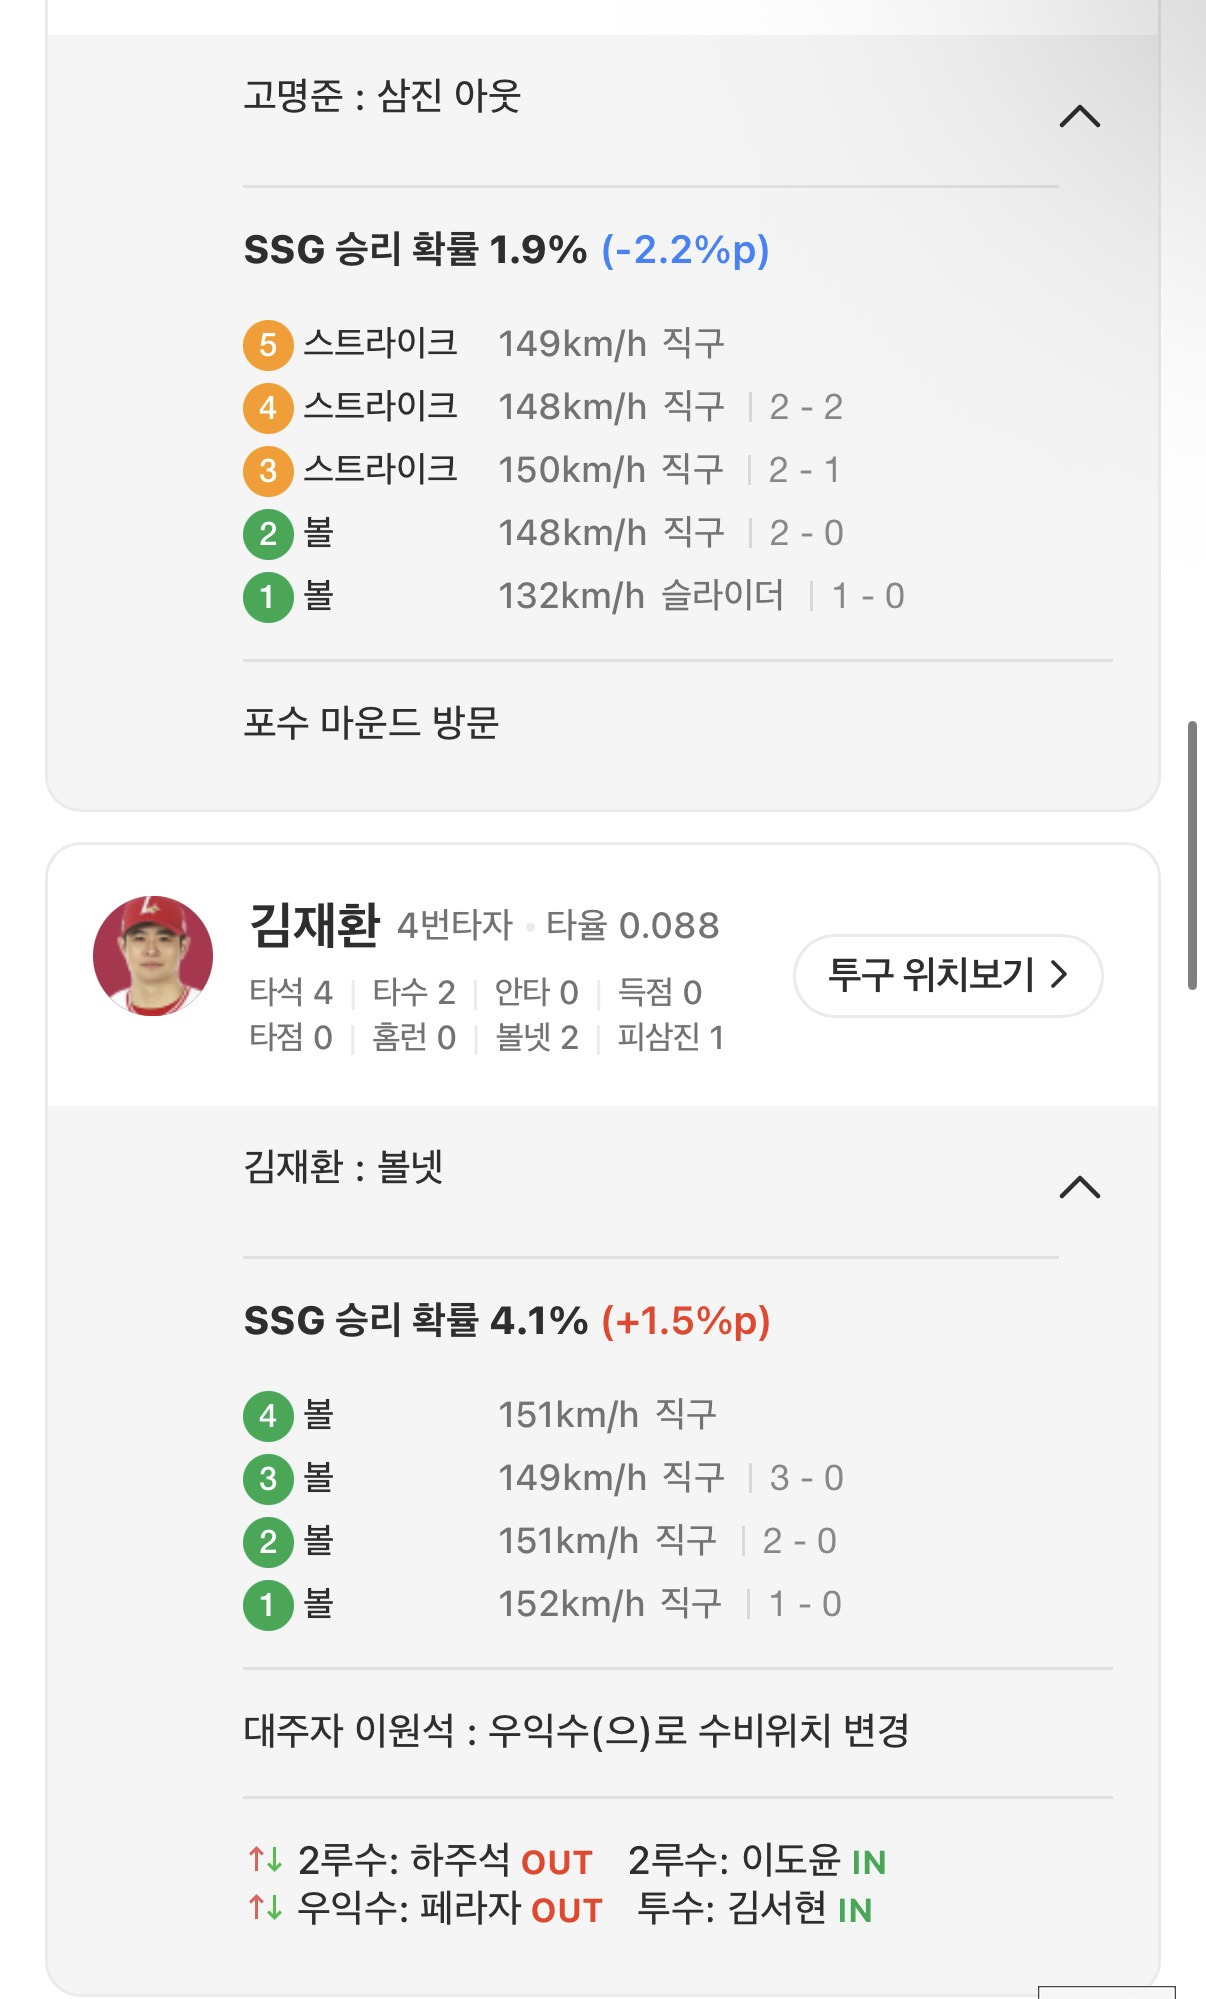The height and width of the screenshot is (1999, 1206).
Task: Click SSG 승리 확률 4.1% text
Action: pos(415,1321)
